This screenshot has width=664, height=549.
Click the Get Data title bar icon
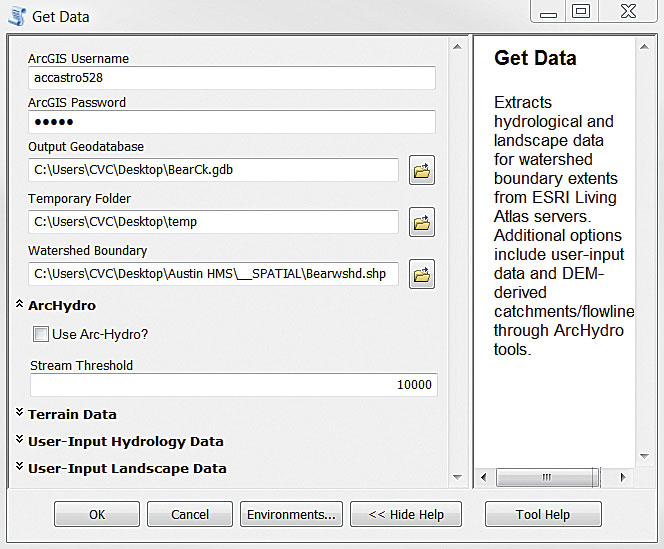pos(16,16)
